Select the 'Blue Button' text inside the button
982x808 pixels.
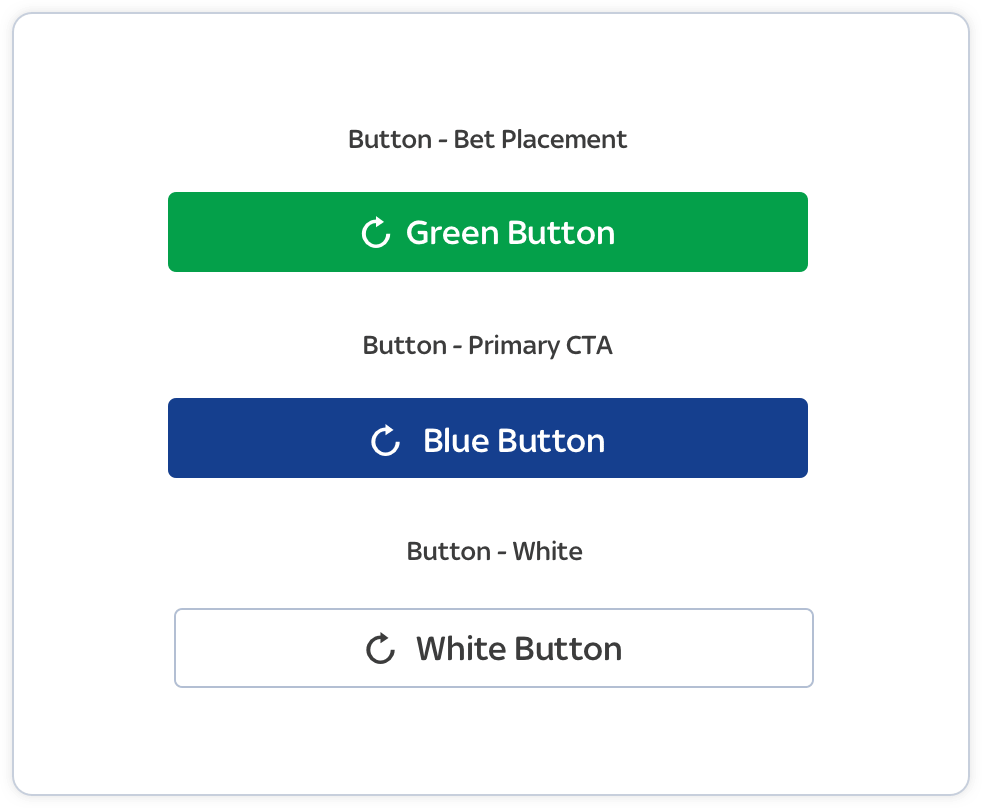coord(513,439)
